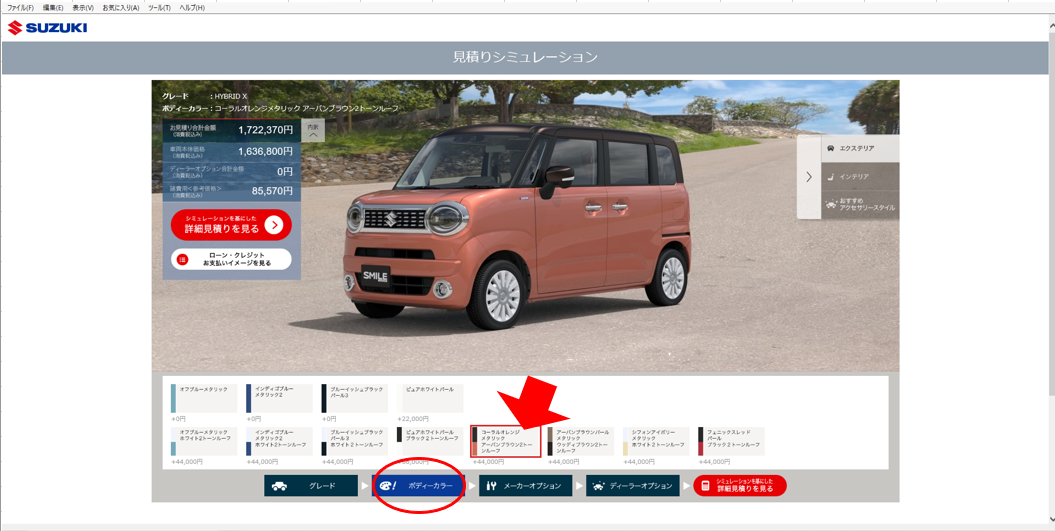This screenshot has height=531, width=1055.
Task: Open the お気に入り(A) menu
Action: click(x=120, y=7)
